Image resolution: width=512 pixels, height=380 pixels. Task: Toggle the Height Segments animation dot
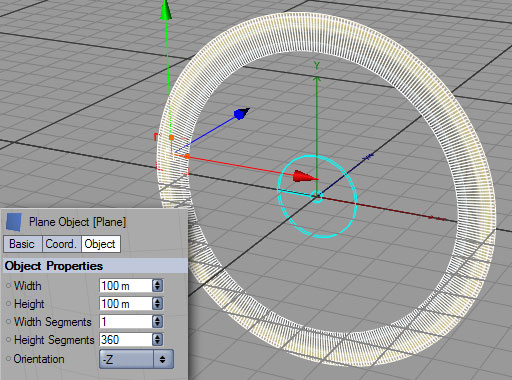[8, 340]
